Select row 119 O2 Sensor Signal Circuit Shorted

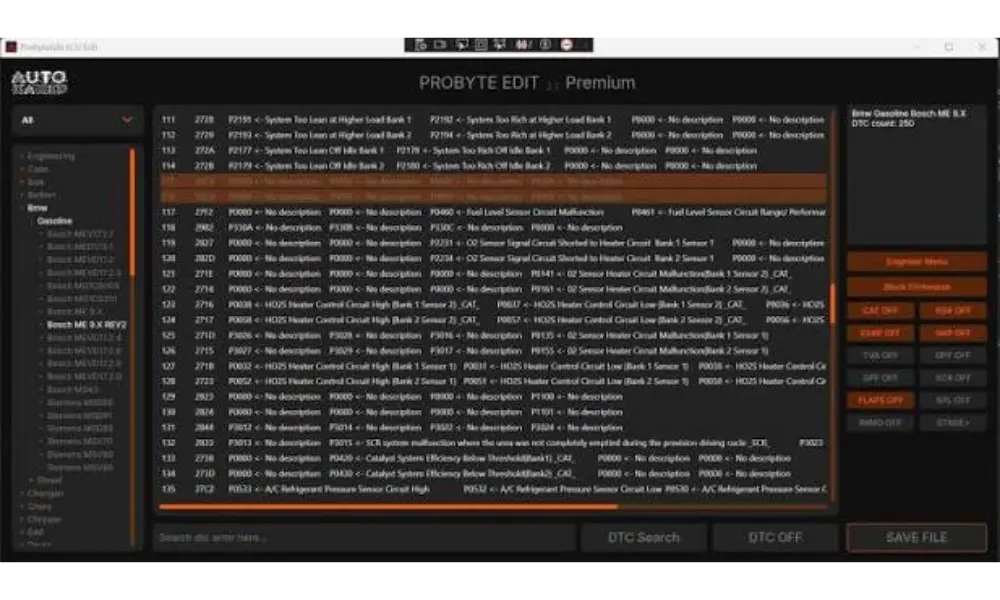click(493, 243)
